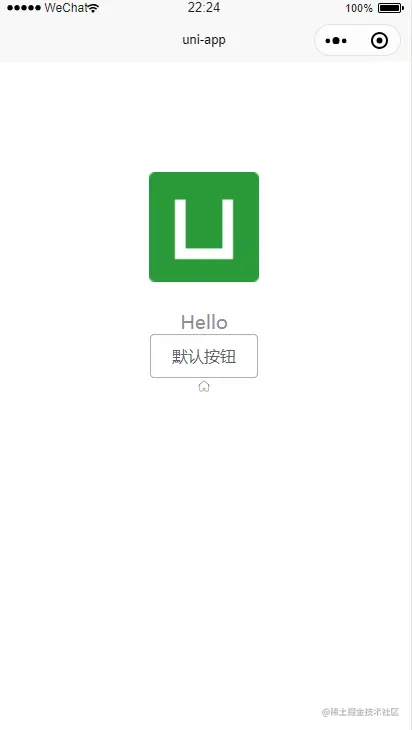Viewport: 412px width, 730px height.
Task: Tap the small home icon below button
Action: pos(204,386)
